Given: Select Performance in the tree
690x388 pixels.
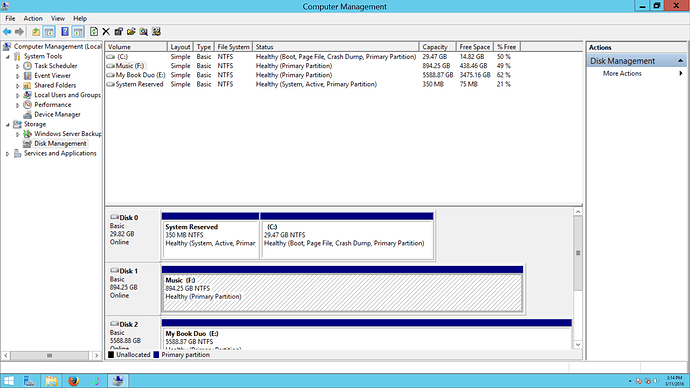Looking at the screenshot, I should [53, 105].
